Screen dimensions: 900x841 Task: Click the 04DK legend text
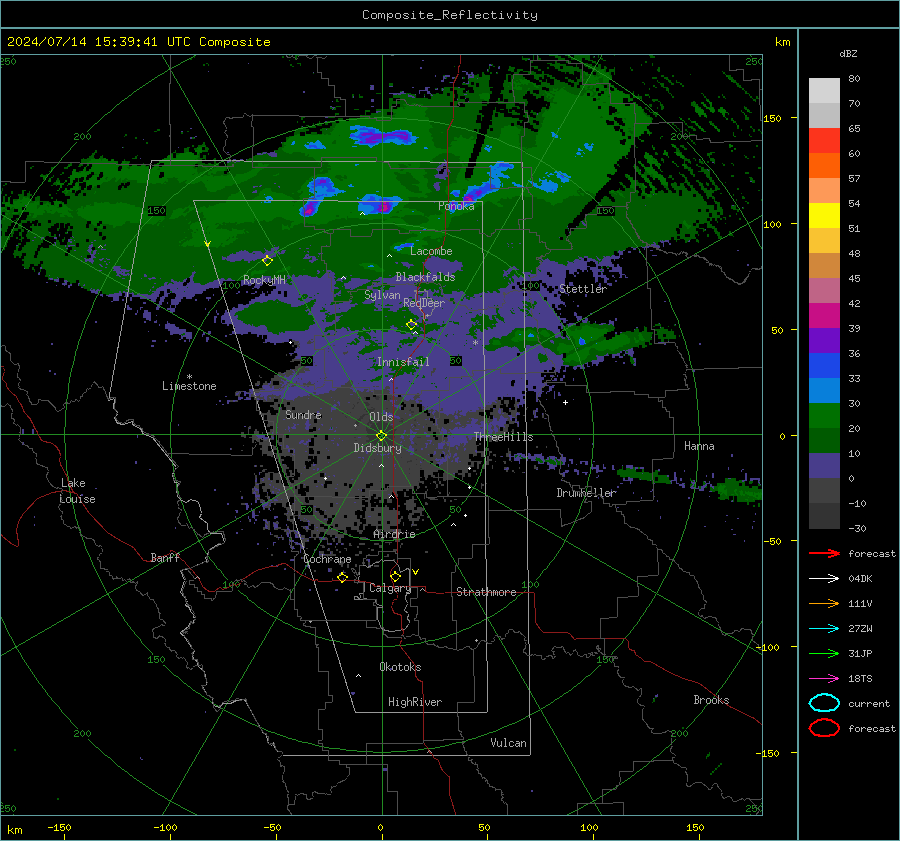click(860, 579)
